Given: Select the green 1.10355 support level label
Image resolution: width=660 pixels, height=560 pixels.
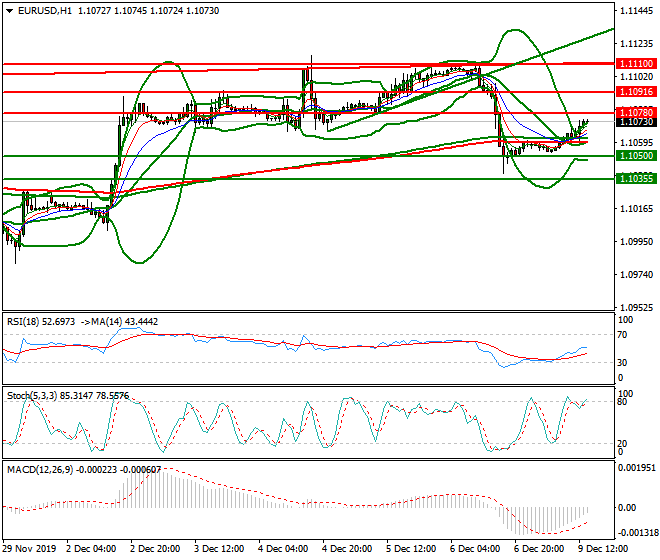Looking at the screenshot, I should pyautogui.click(x=636, y=179).
